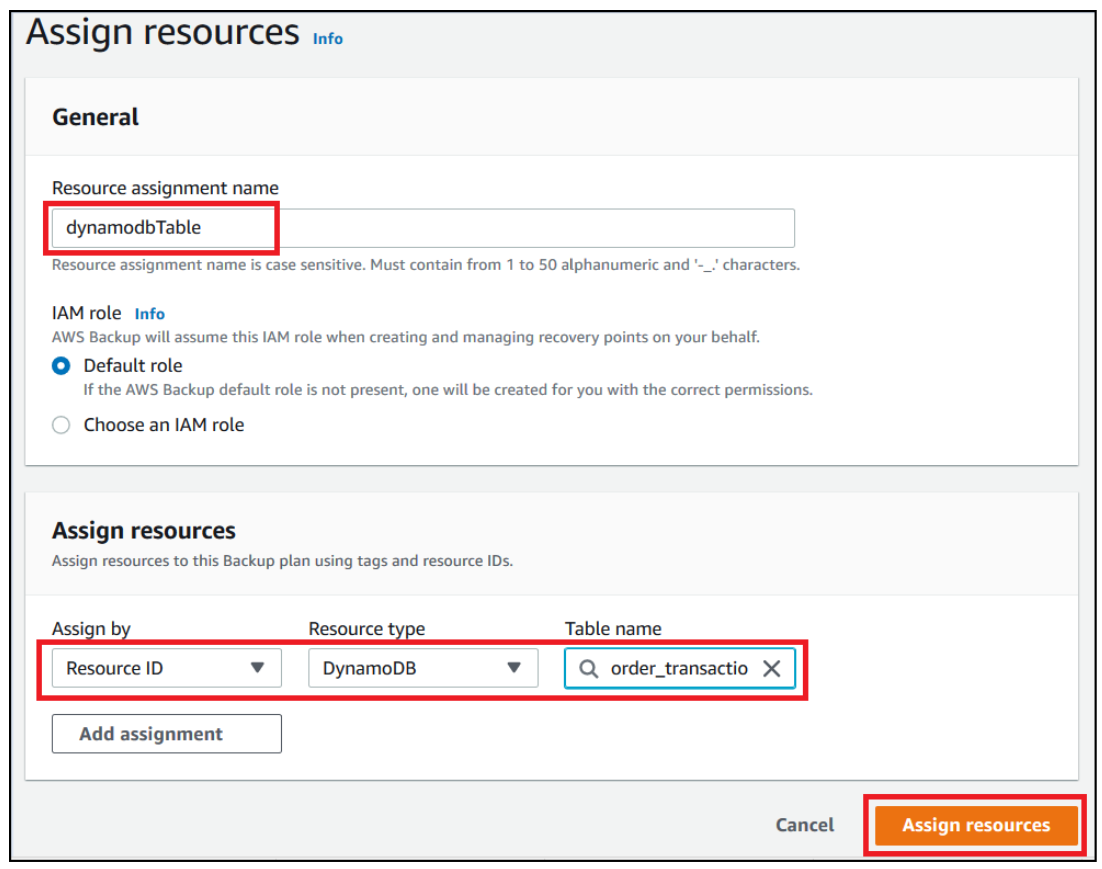Click the AWS Backup will assume description

[406, 337]
